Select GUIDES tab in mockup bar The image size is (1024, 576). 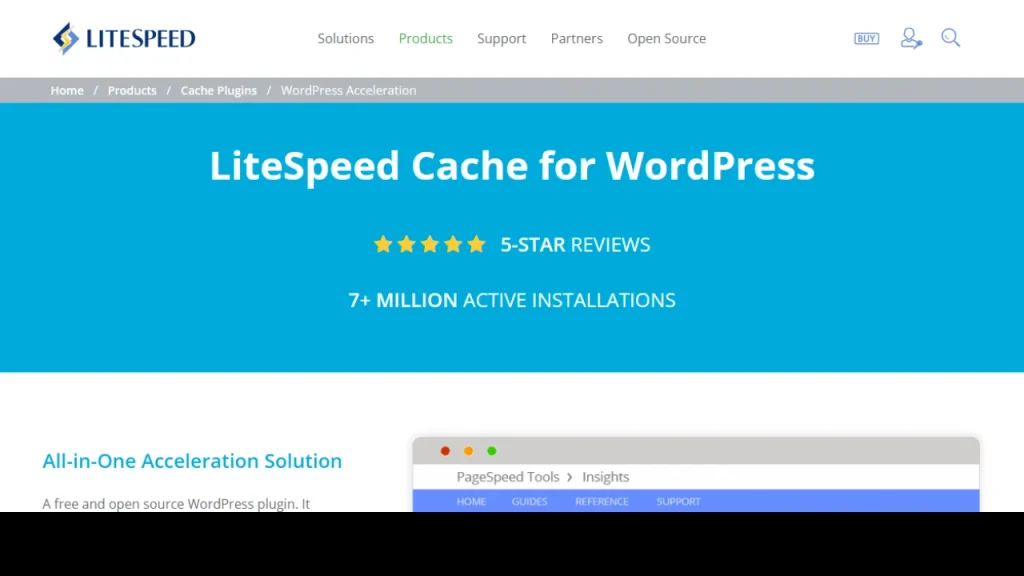pos(529,502)
